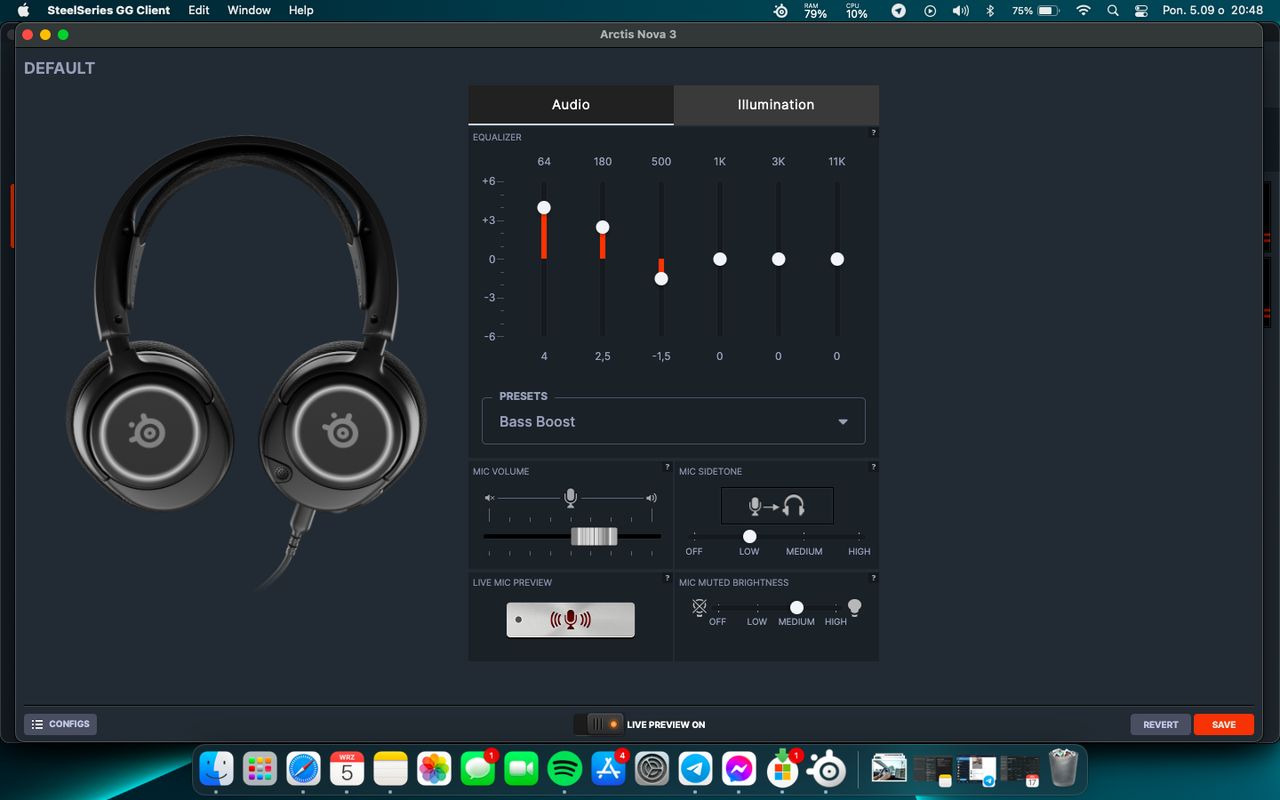
Task: Select the Audio tab
Action: [571, 105]
